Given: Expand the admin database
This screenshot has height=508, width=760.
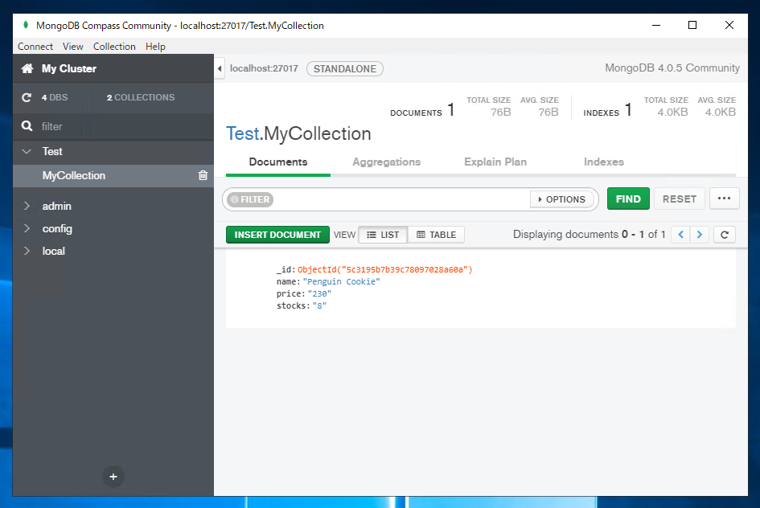Looking at the screenshot, I should click(x=27, y=206).
